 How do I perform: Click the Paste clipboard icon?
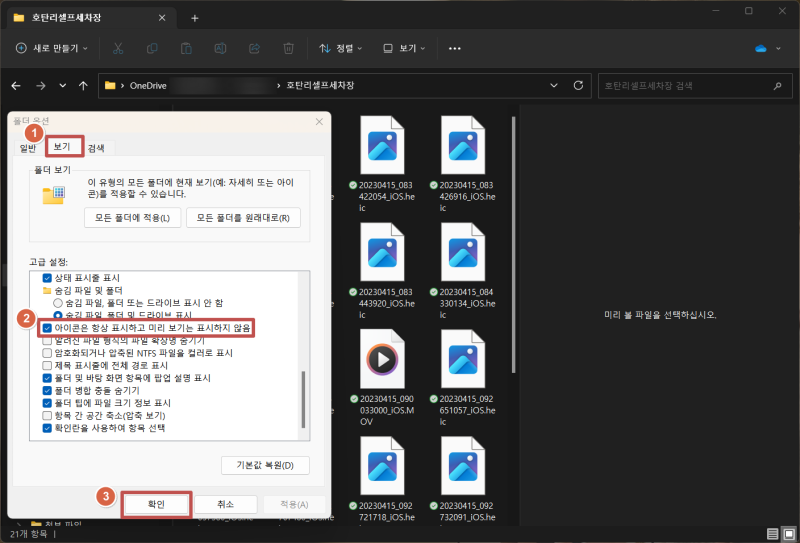point(186,48)
